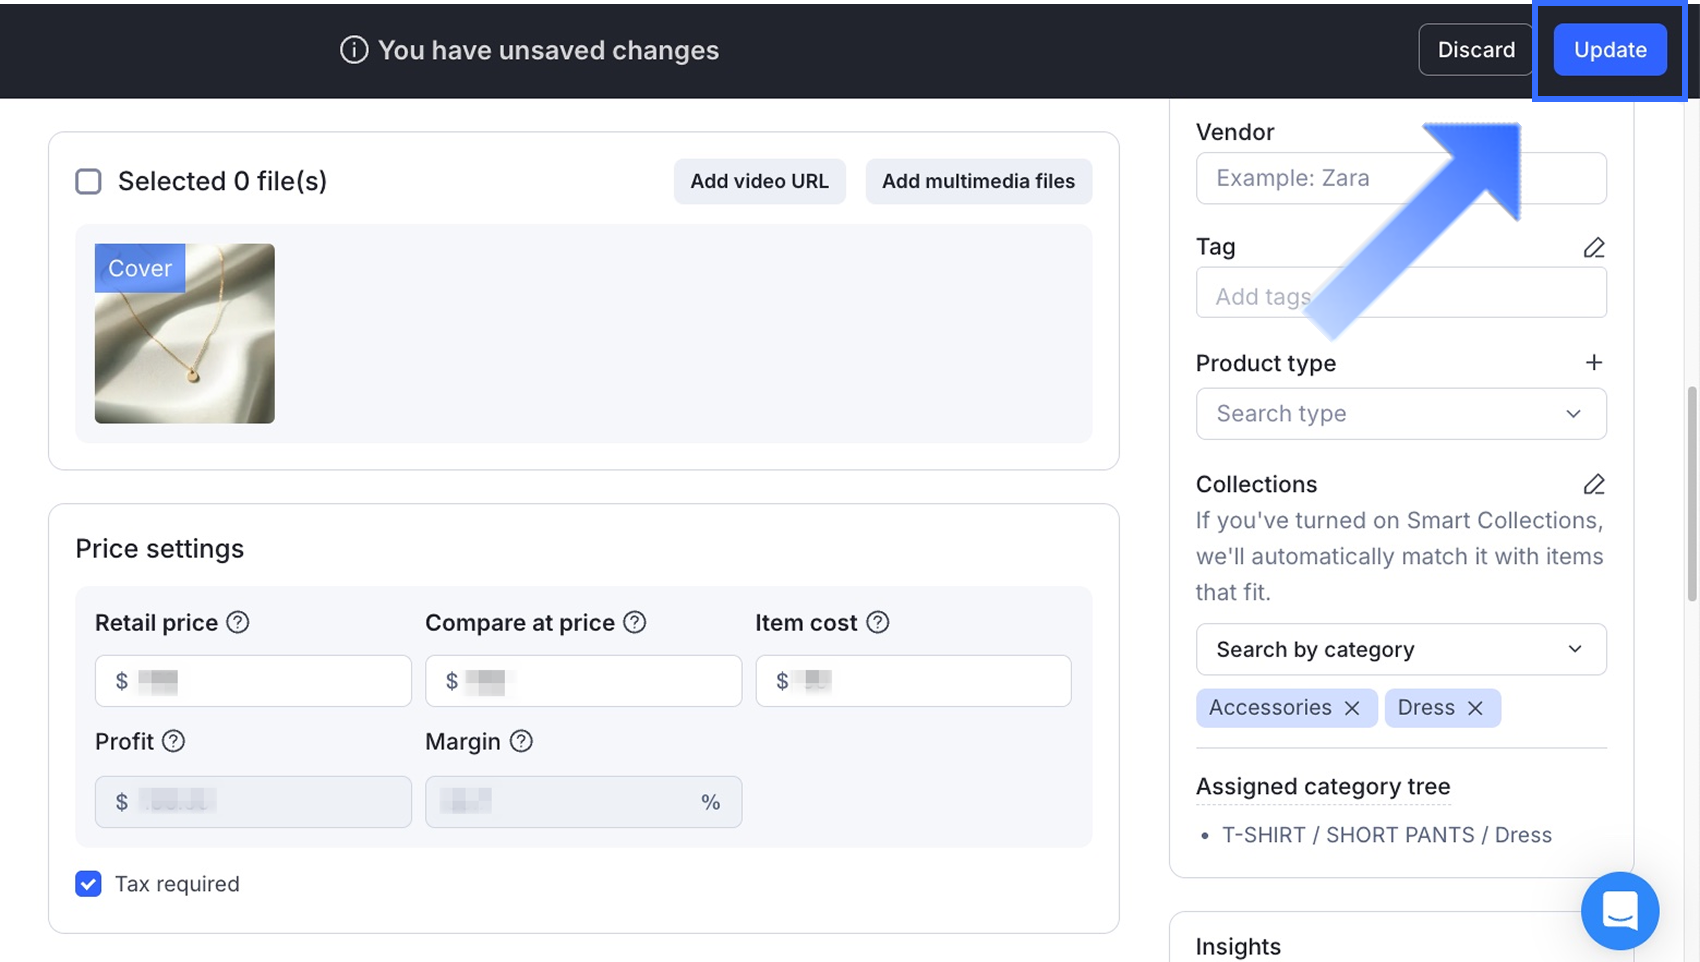Click the Collections edit pencil icon
Image resolution: width=1700 pixels, height=962 pixels.
pyautogui.click(x=1593, y=485)
